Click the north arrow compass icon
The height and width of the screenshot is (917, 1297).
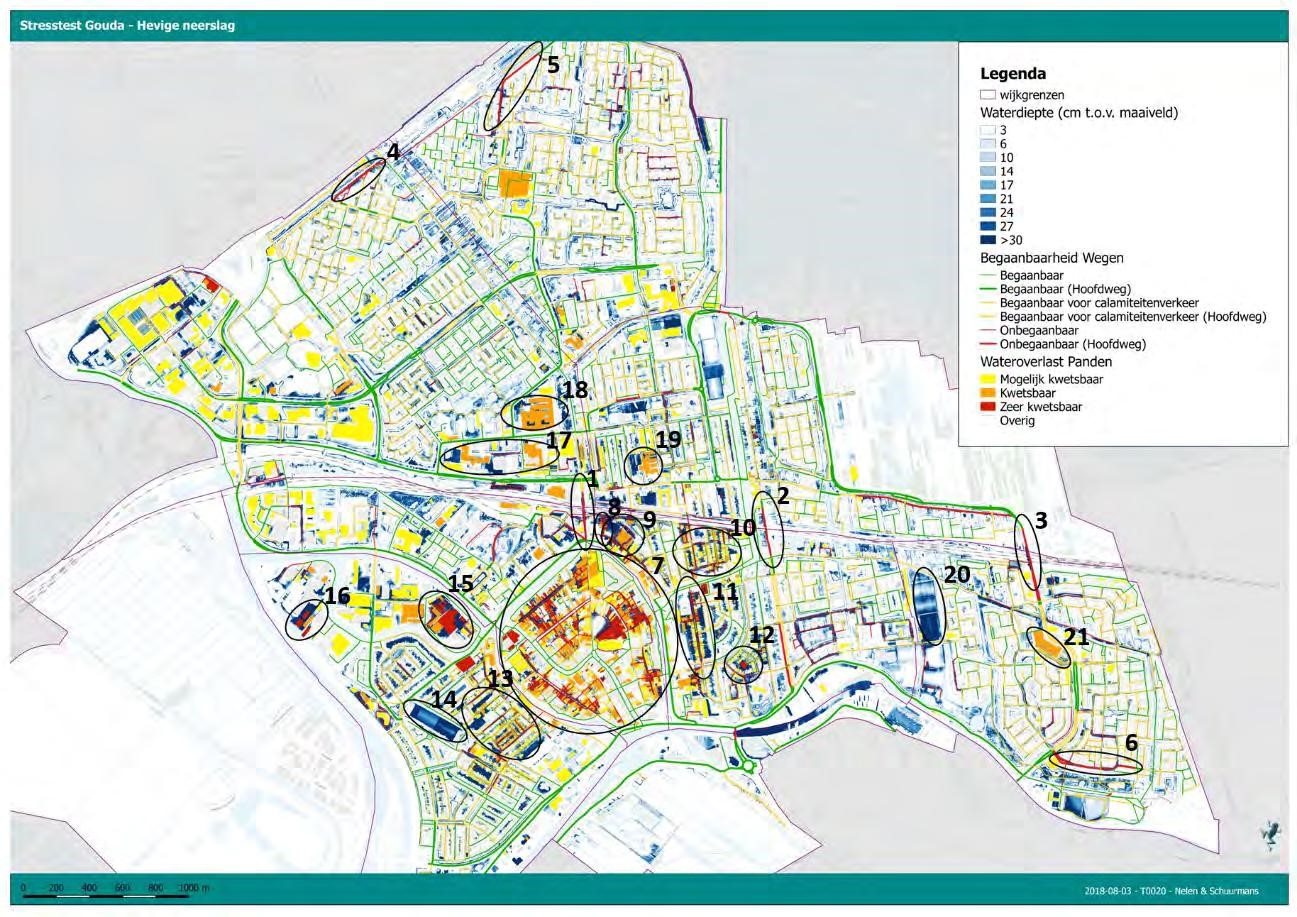[x=1270, y=832]
